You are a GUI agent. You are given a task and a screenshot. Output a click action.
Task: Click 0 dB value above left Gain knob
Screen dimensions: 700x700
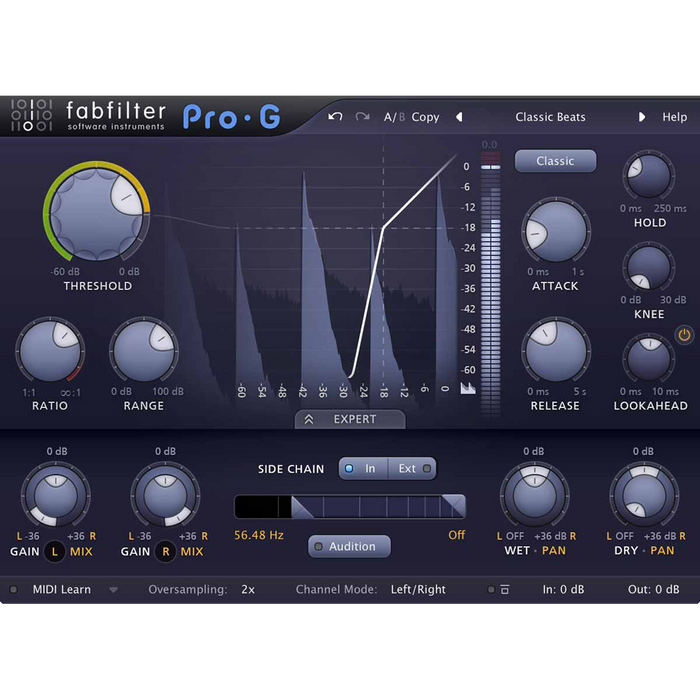point(57,451)
